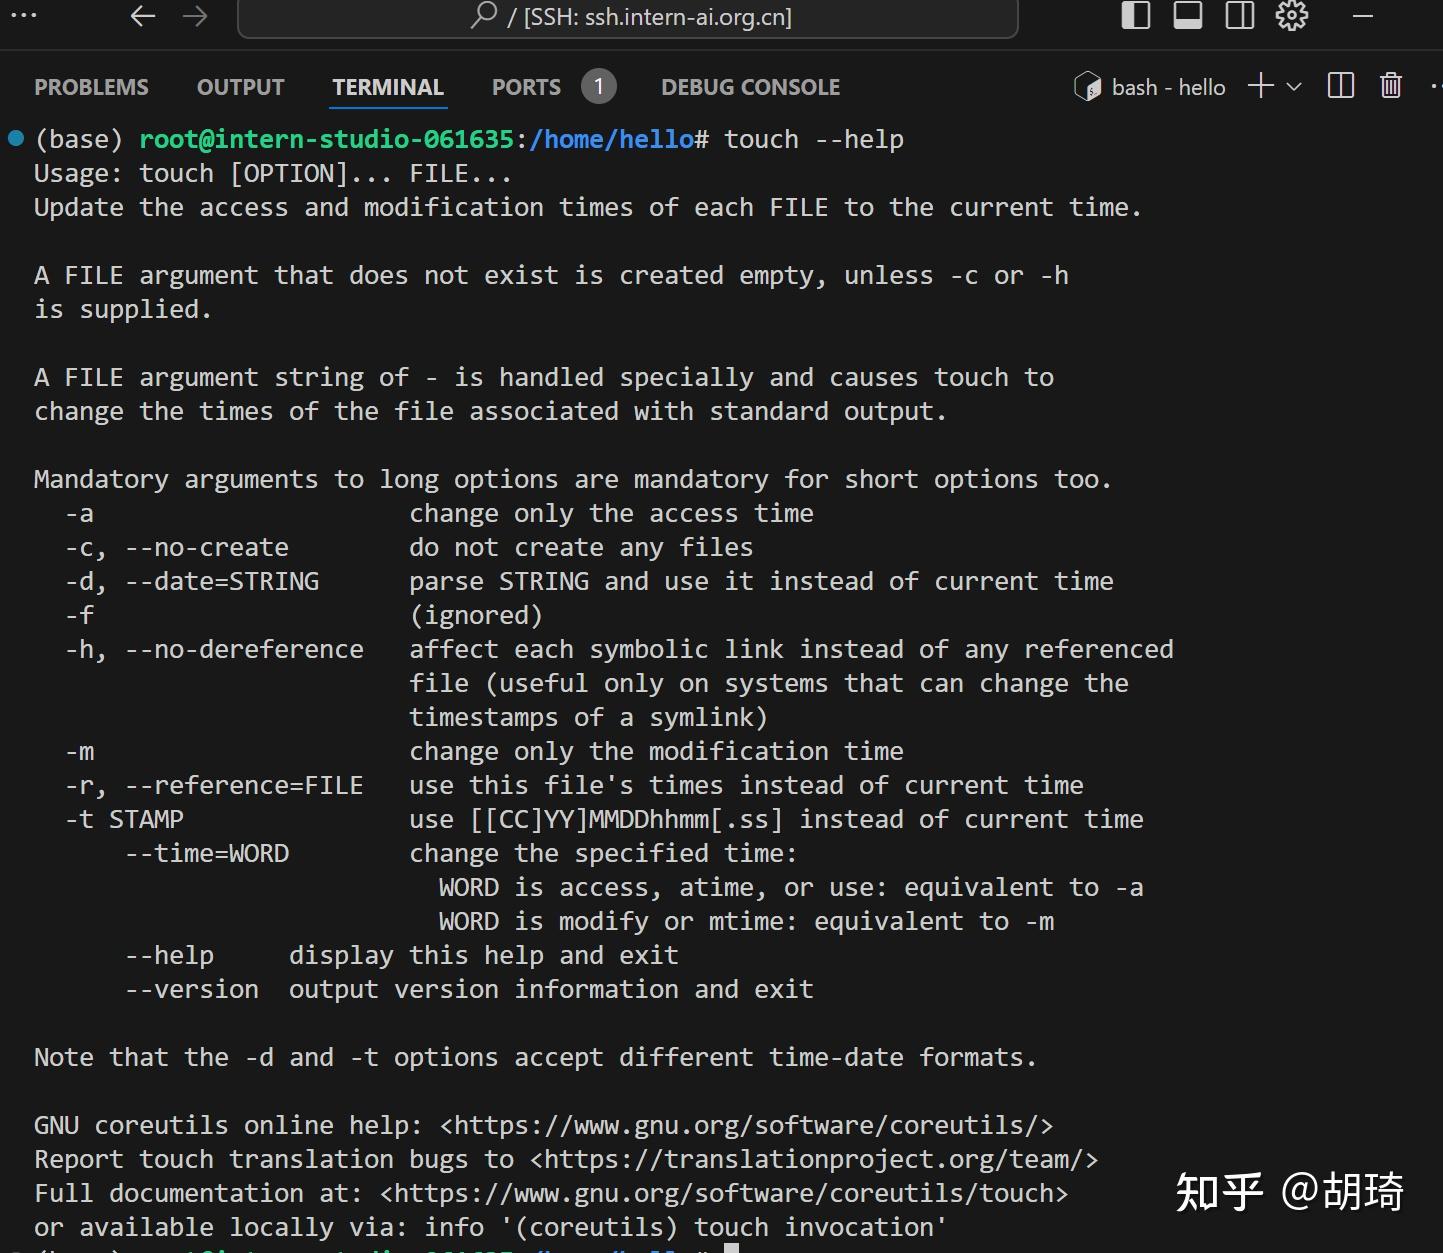Click the '-h, --no-dereference' option text

click(214, 649)
